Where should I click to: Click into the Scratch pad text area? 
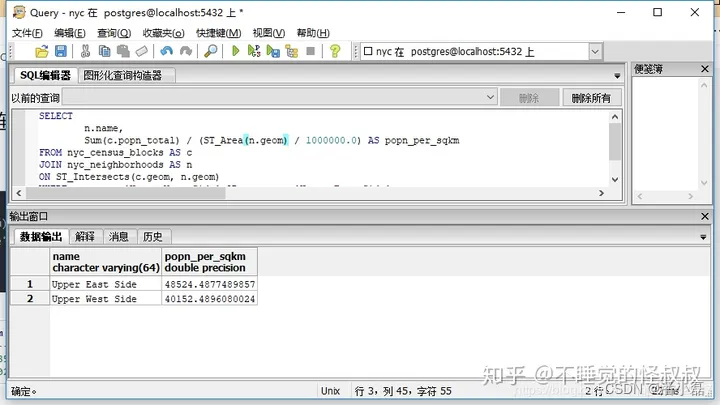(x=666, y=133)
